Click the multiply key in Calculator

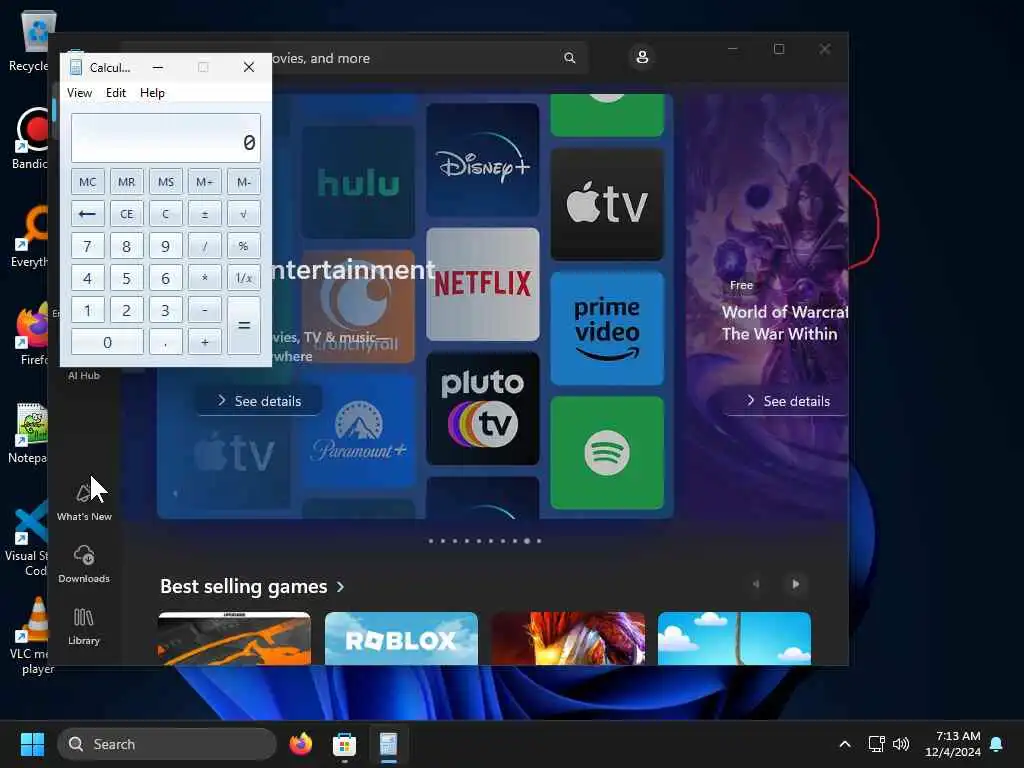click(204, 278)
